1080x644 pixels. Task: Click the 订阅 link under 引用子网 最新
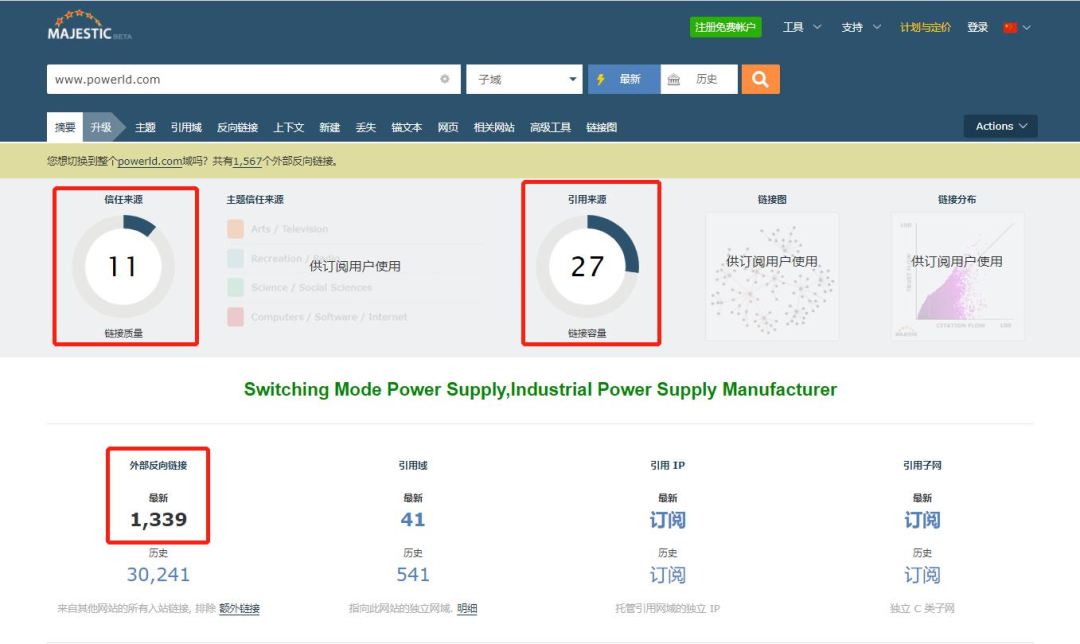922,520
